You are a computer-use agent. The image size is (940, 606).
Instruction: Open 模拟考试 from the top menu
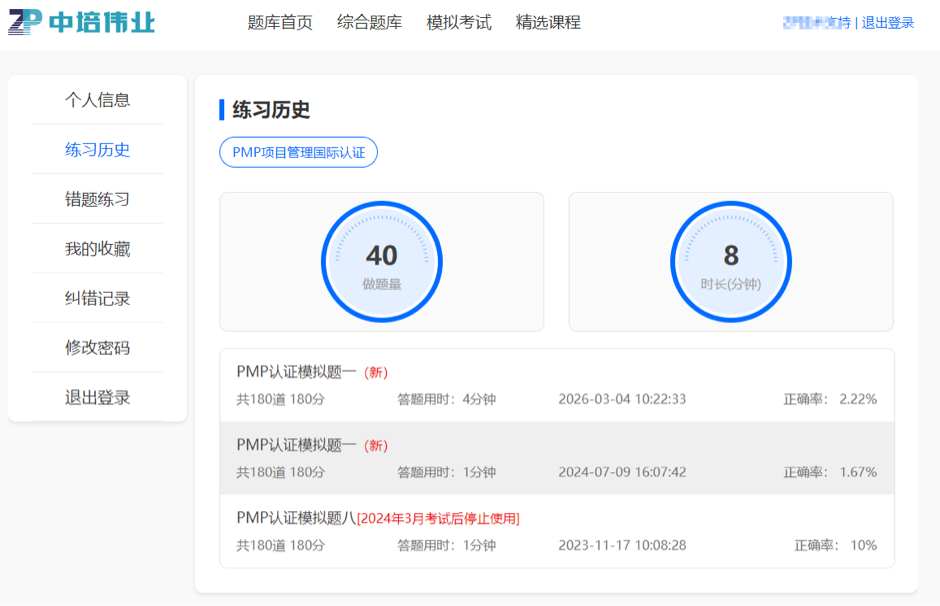[x=458, y=22]
